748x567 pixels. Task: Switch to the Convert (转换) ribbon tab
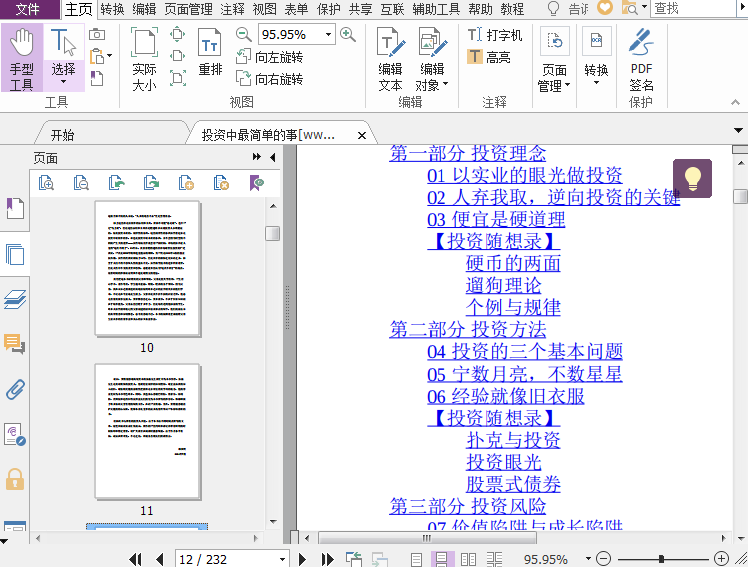tap(112, 9)
